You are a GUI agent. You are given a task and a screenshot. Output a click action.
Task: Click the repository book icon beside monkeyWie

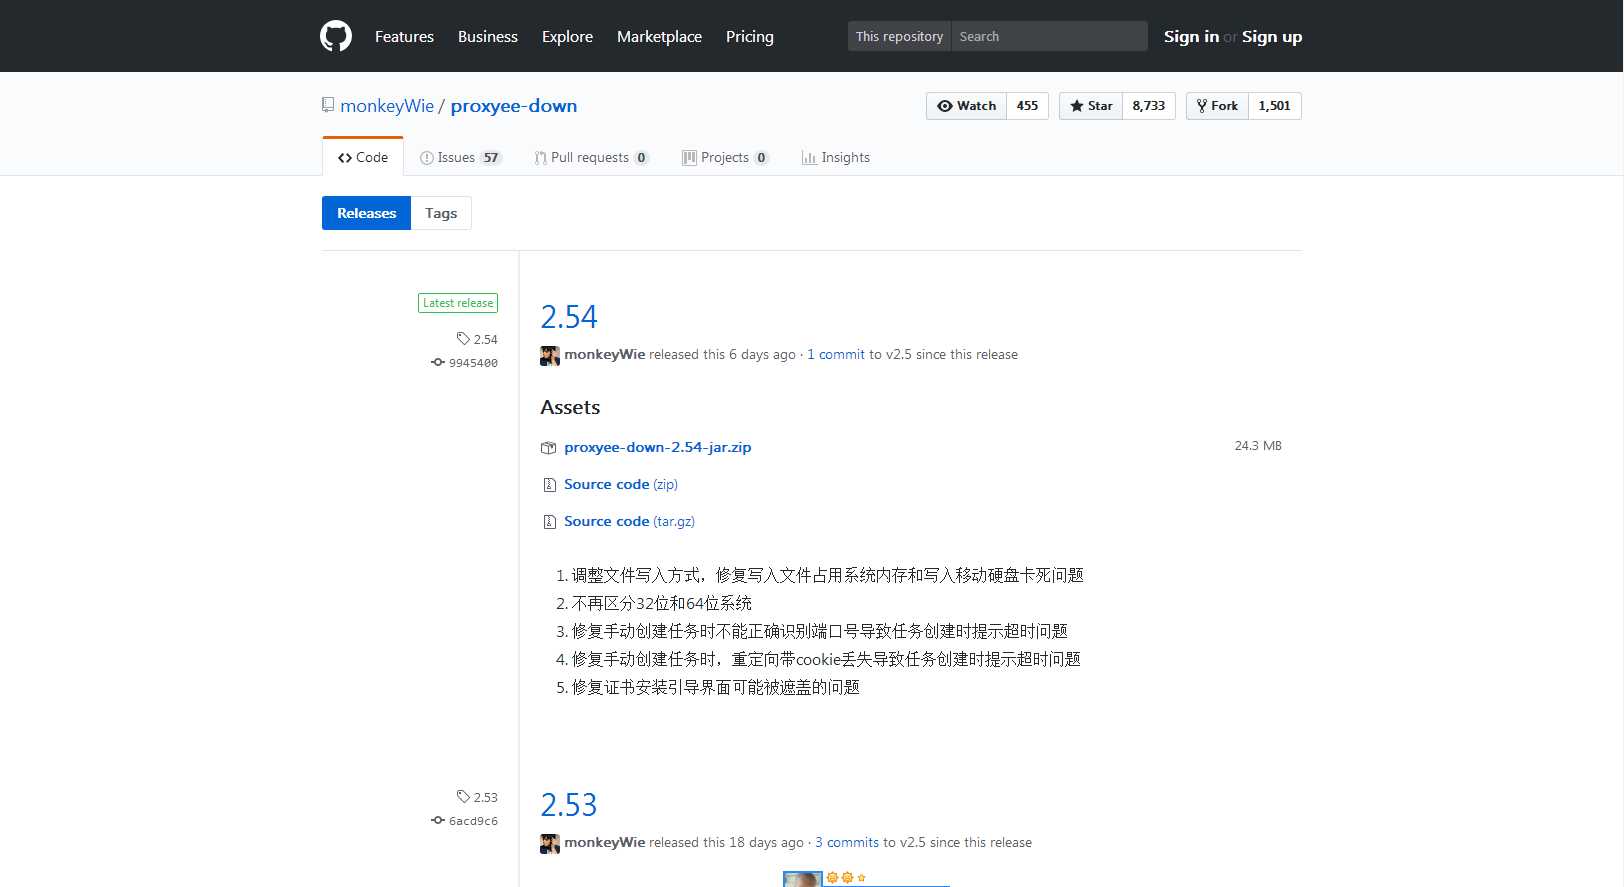tap(328, 105)
